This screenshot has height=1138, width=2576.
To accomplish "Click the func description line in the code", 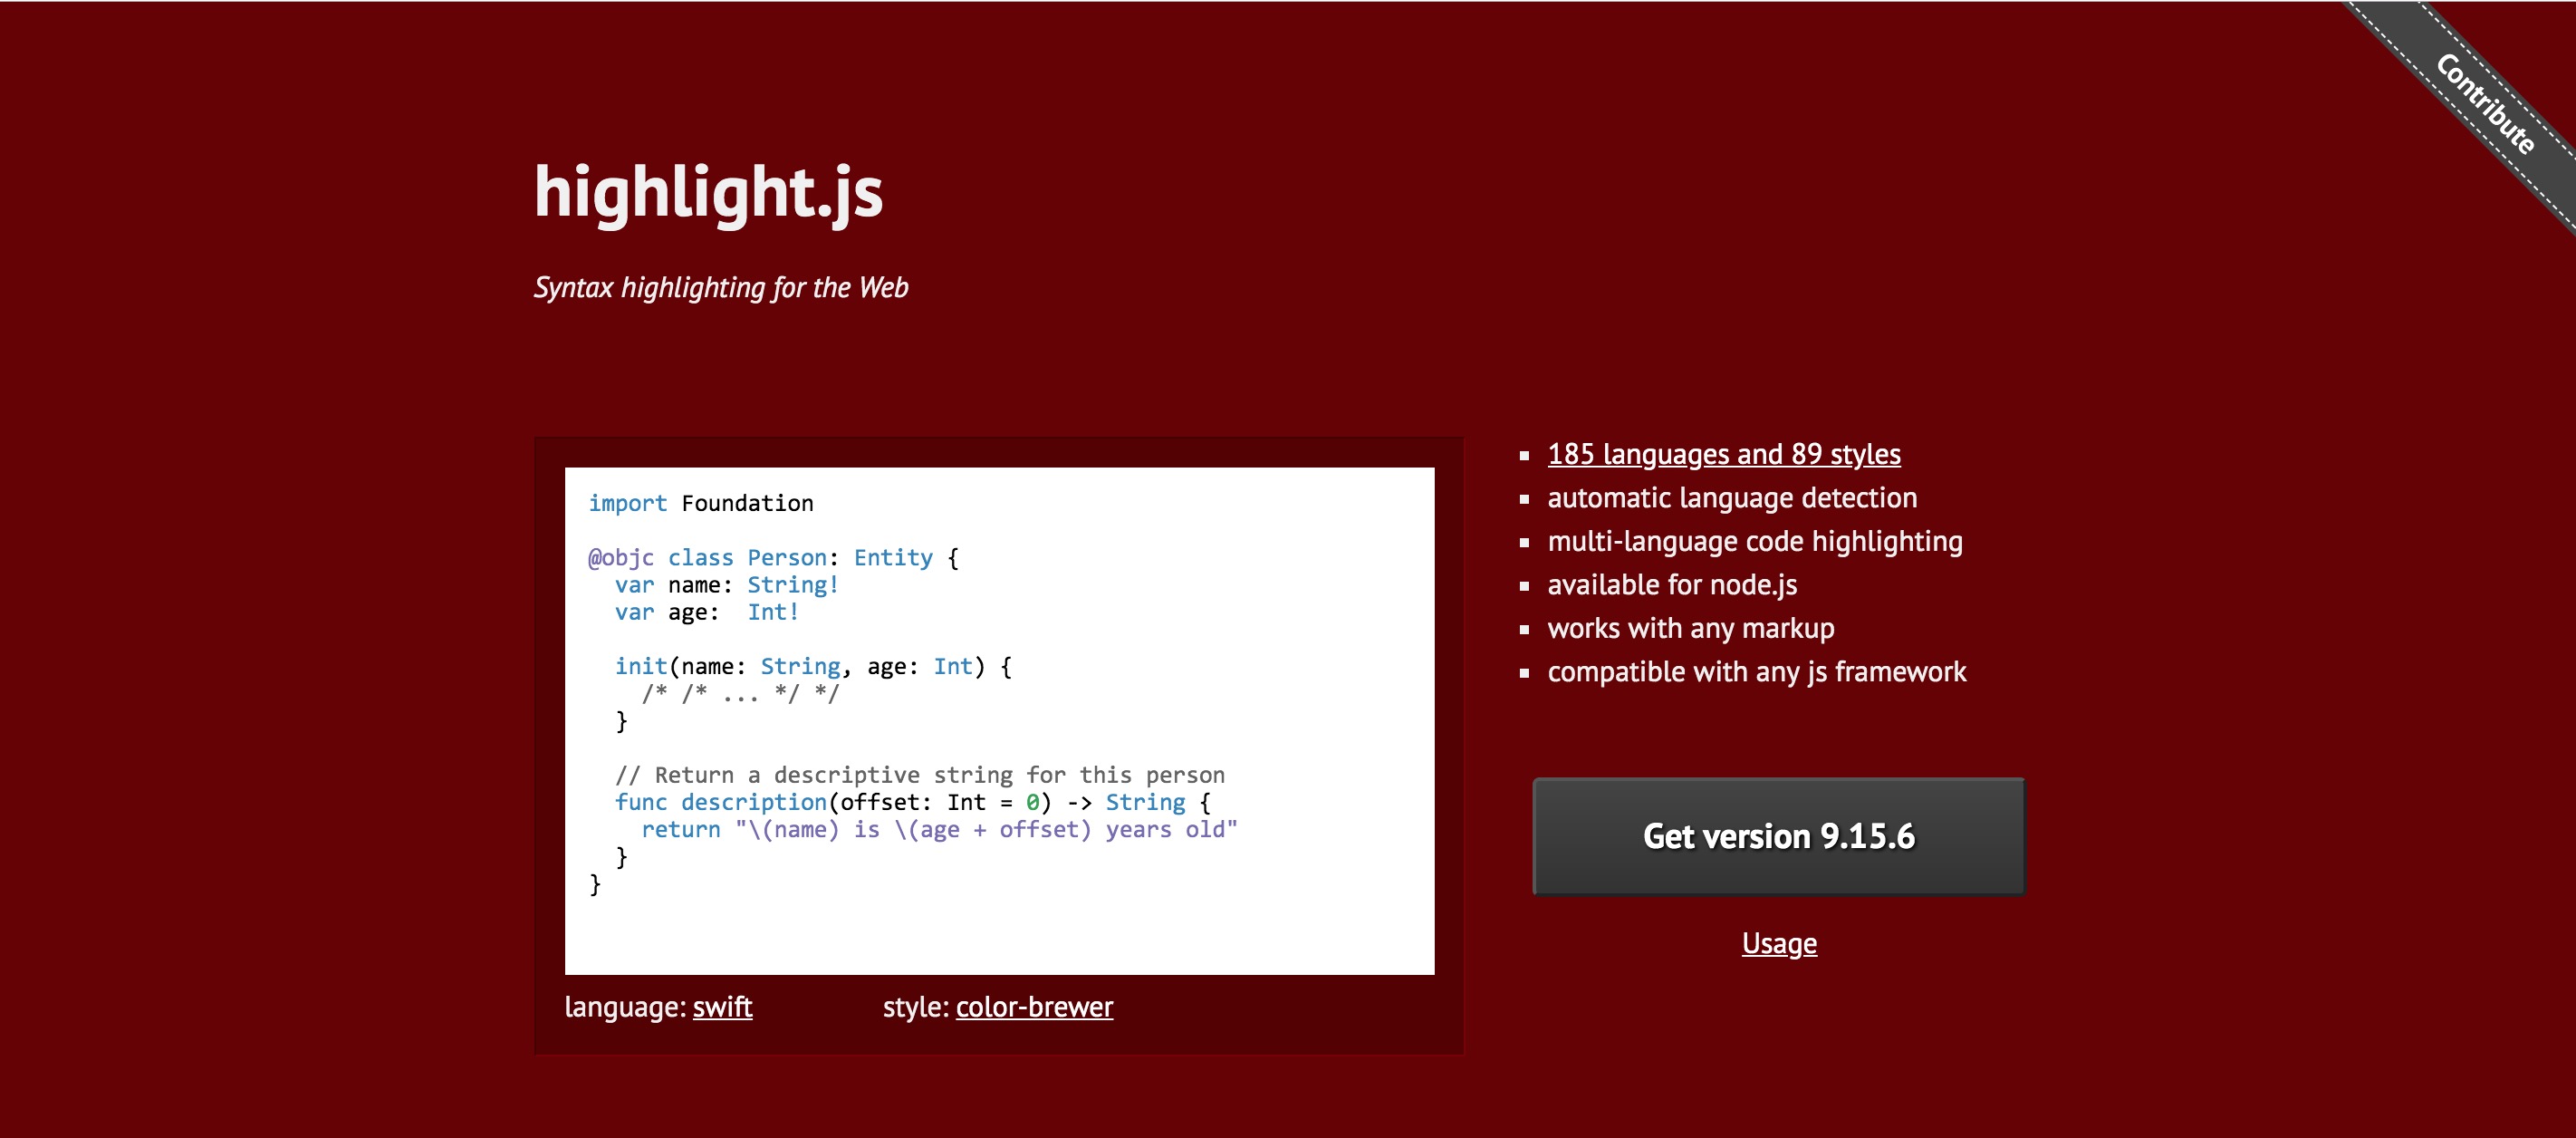I will click(911, 802).
